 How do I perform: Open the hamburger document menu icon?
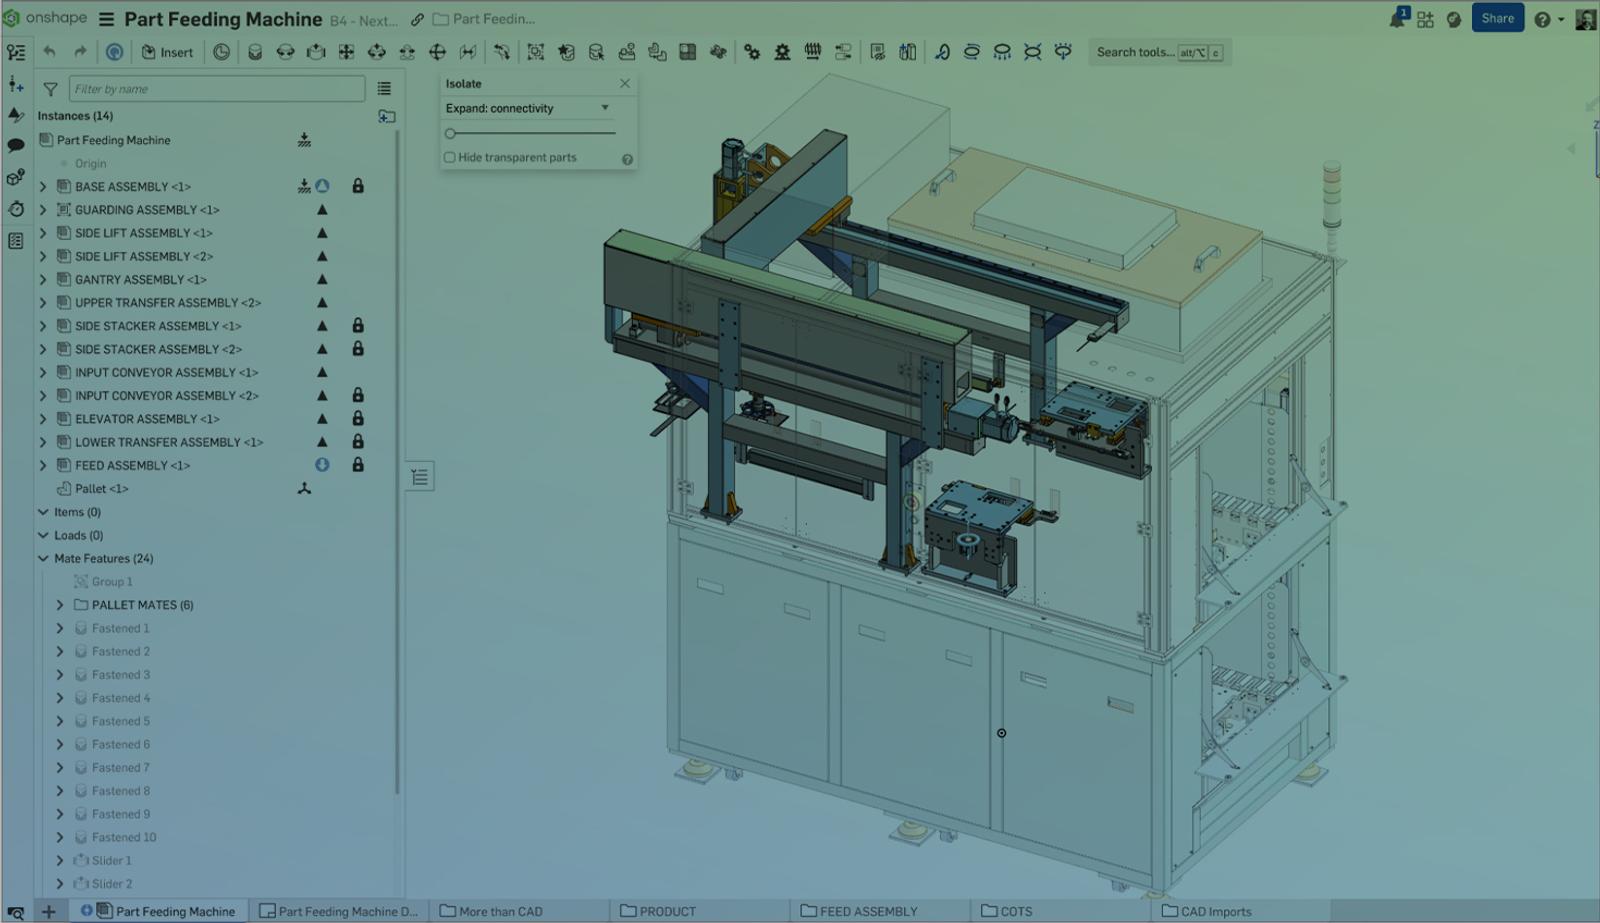tap(106, 19)
